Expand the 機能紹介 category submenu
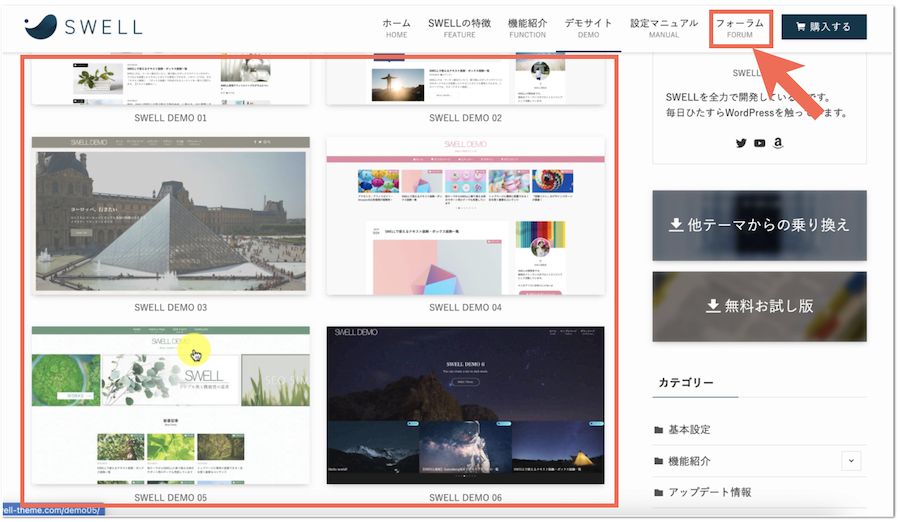 point(851,461)
